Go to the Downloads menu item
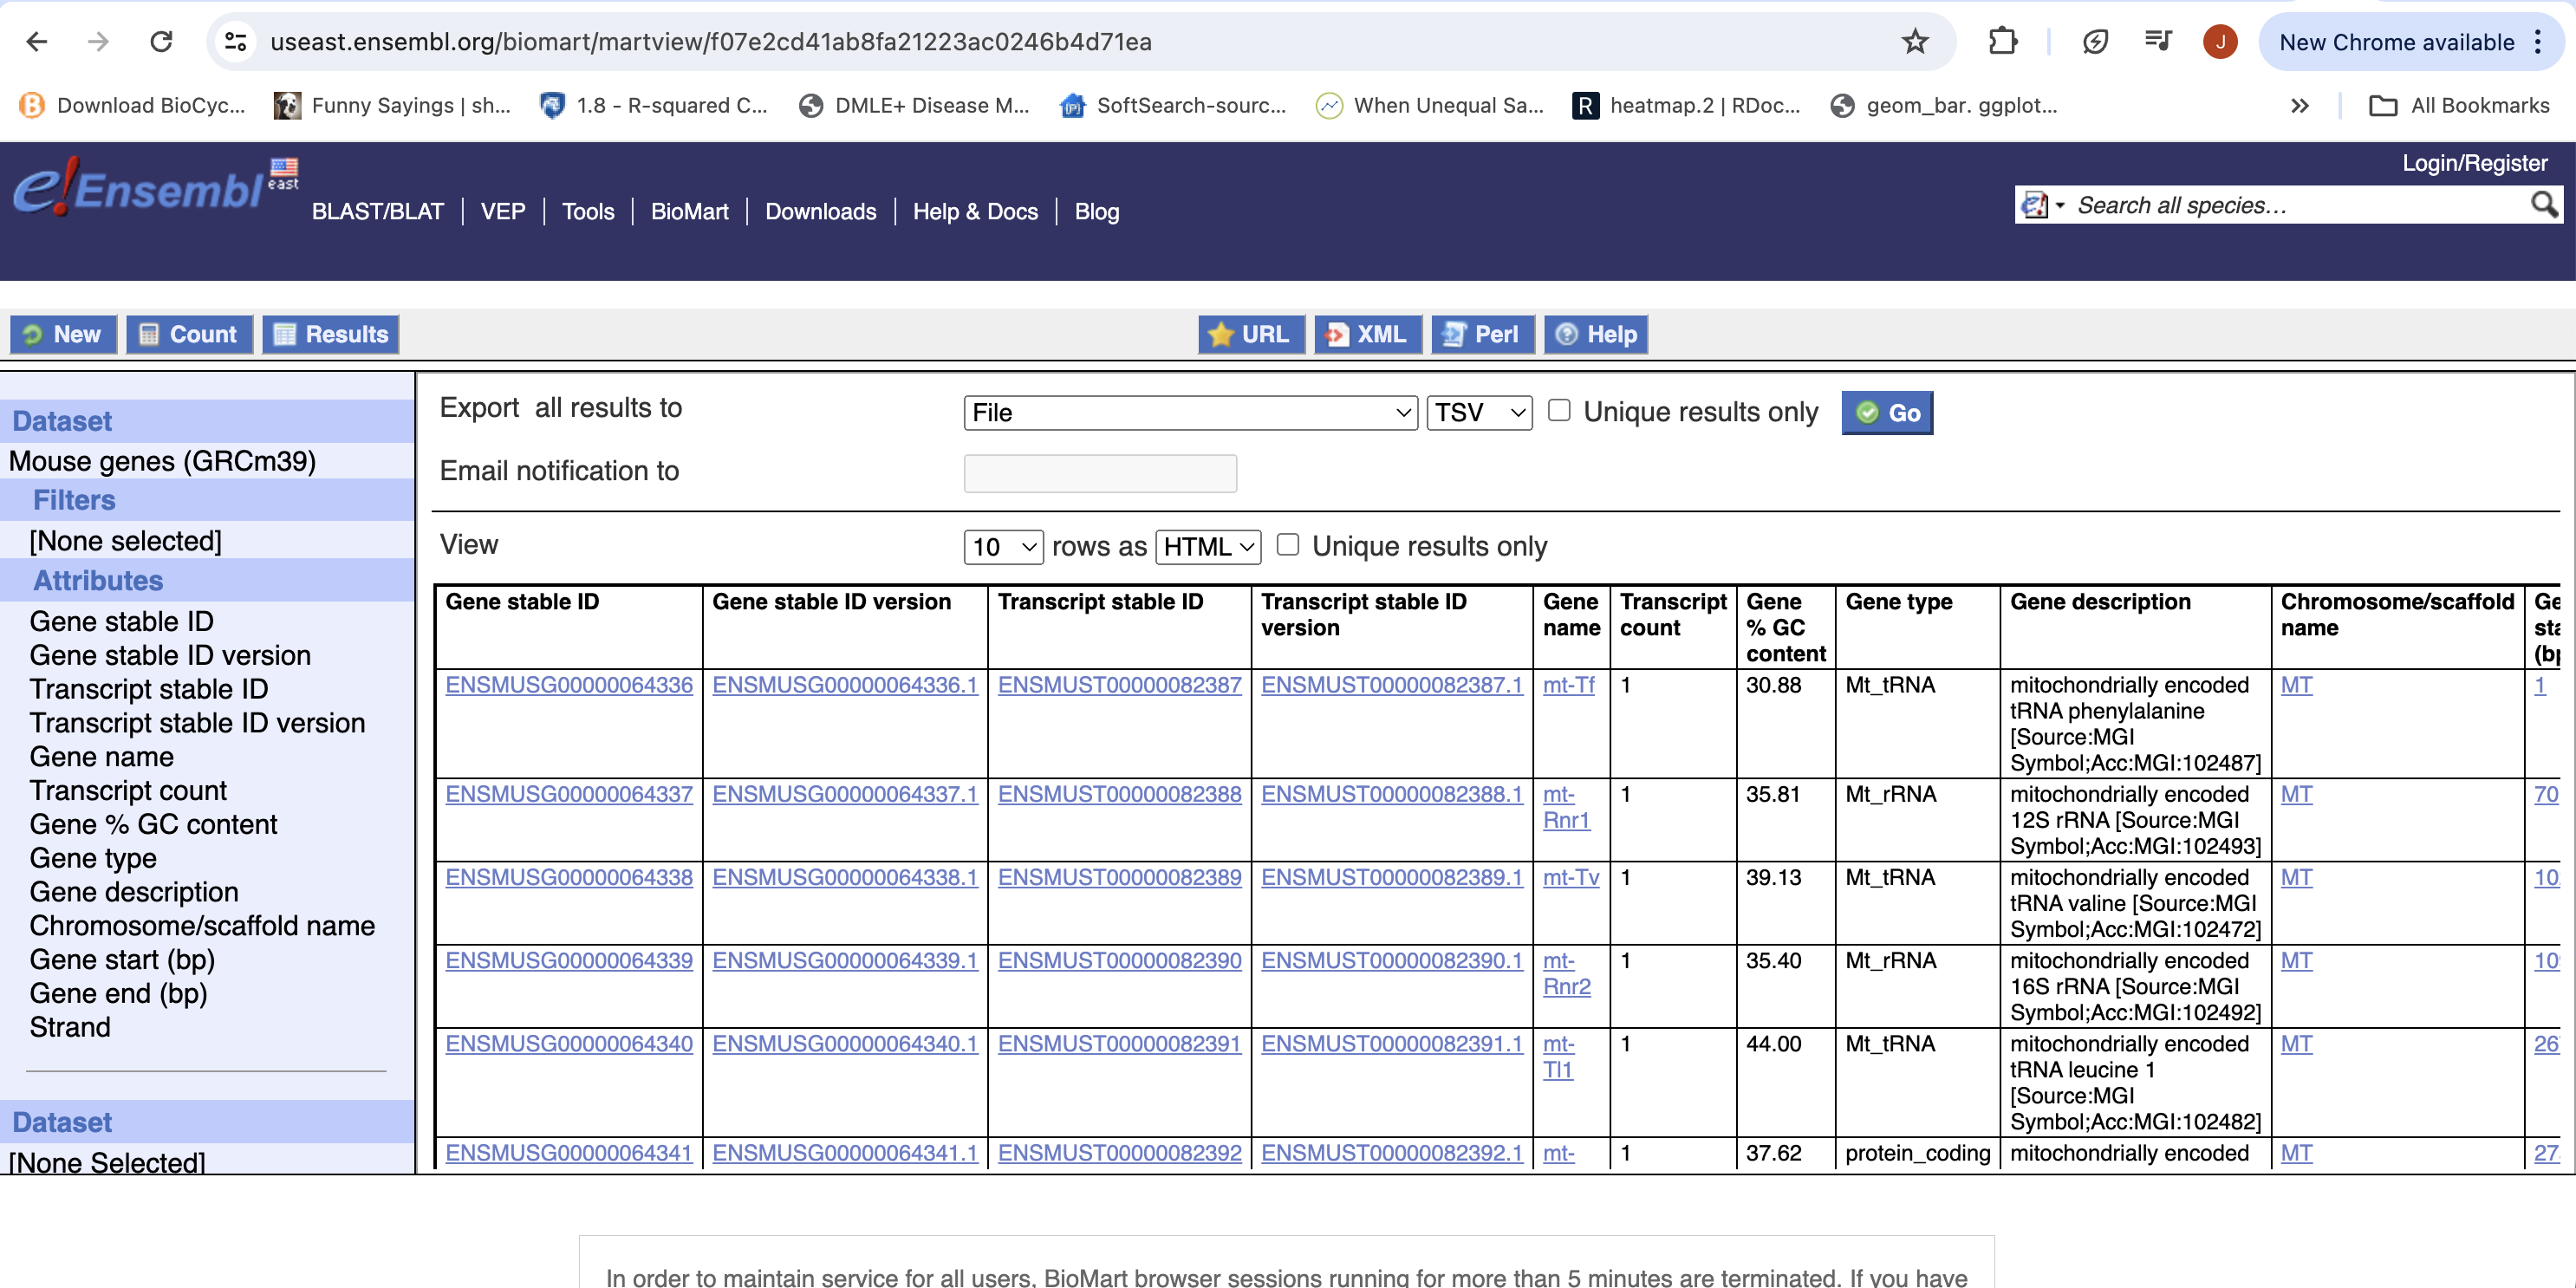The height and width of the screenshot is (1288, 2576). point(820,212)
